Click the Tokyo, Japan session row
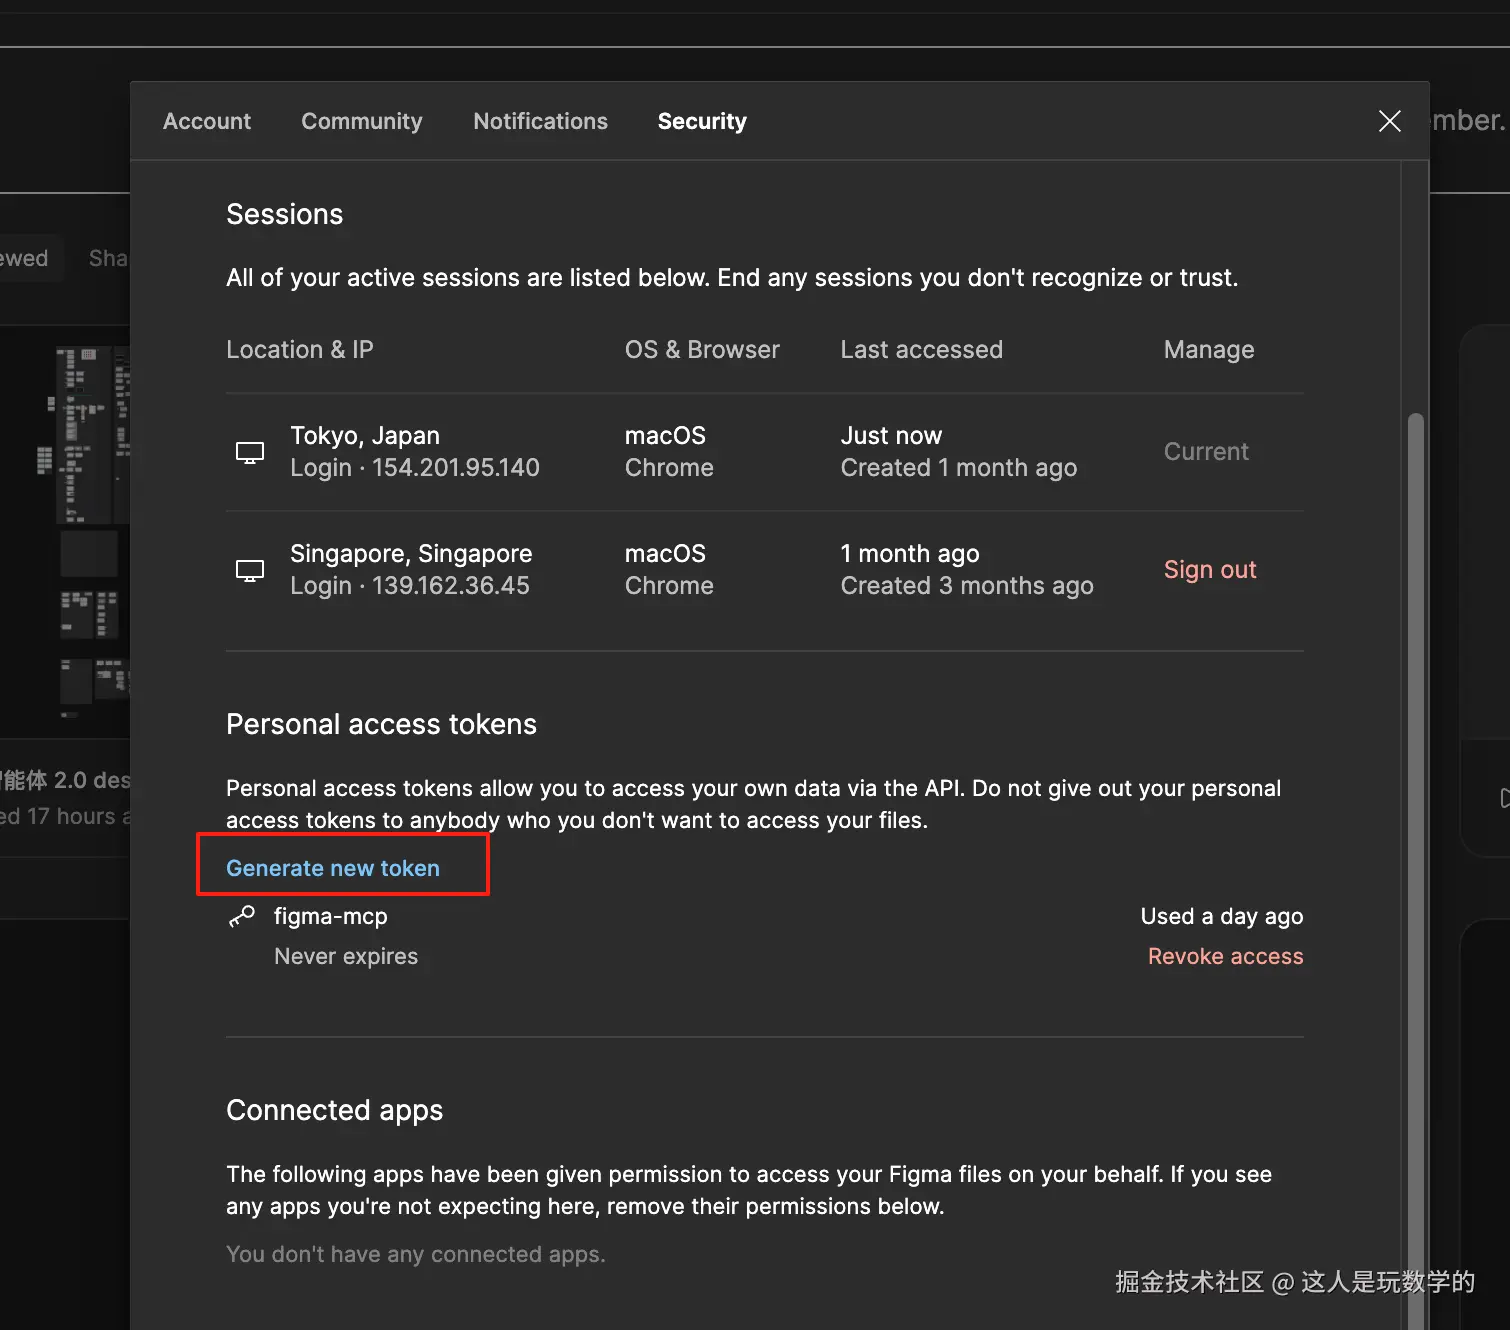Viewport: 1510px width, 1330px height. click(x=365, y=436)
